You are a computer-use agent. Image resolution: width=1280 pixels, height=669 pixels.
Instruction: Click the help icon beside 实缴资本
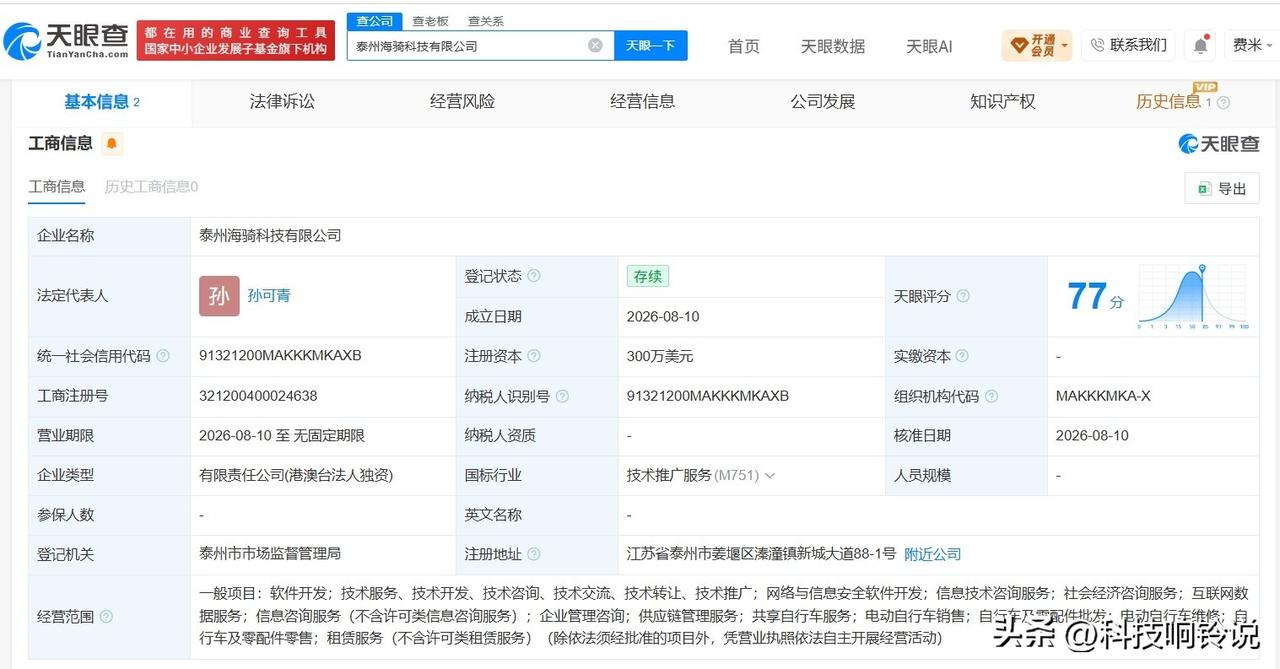click(963, 356)
